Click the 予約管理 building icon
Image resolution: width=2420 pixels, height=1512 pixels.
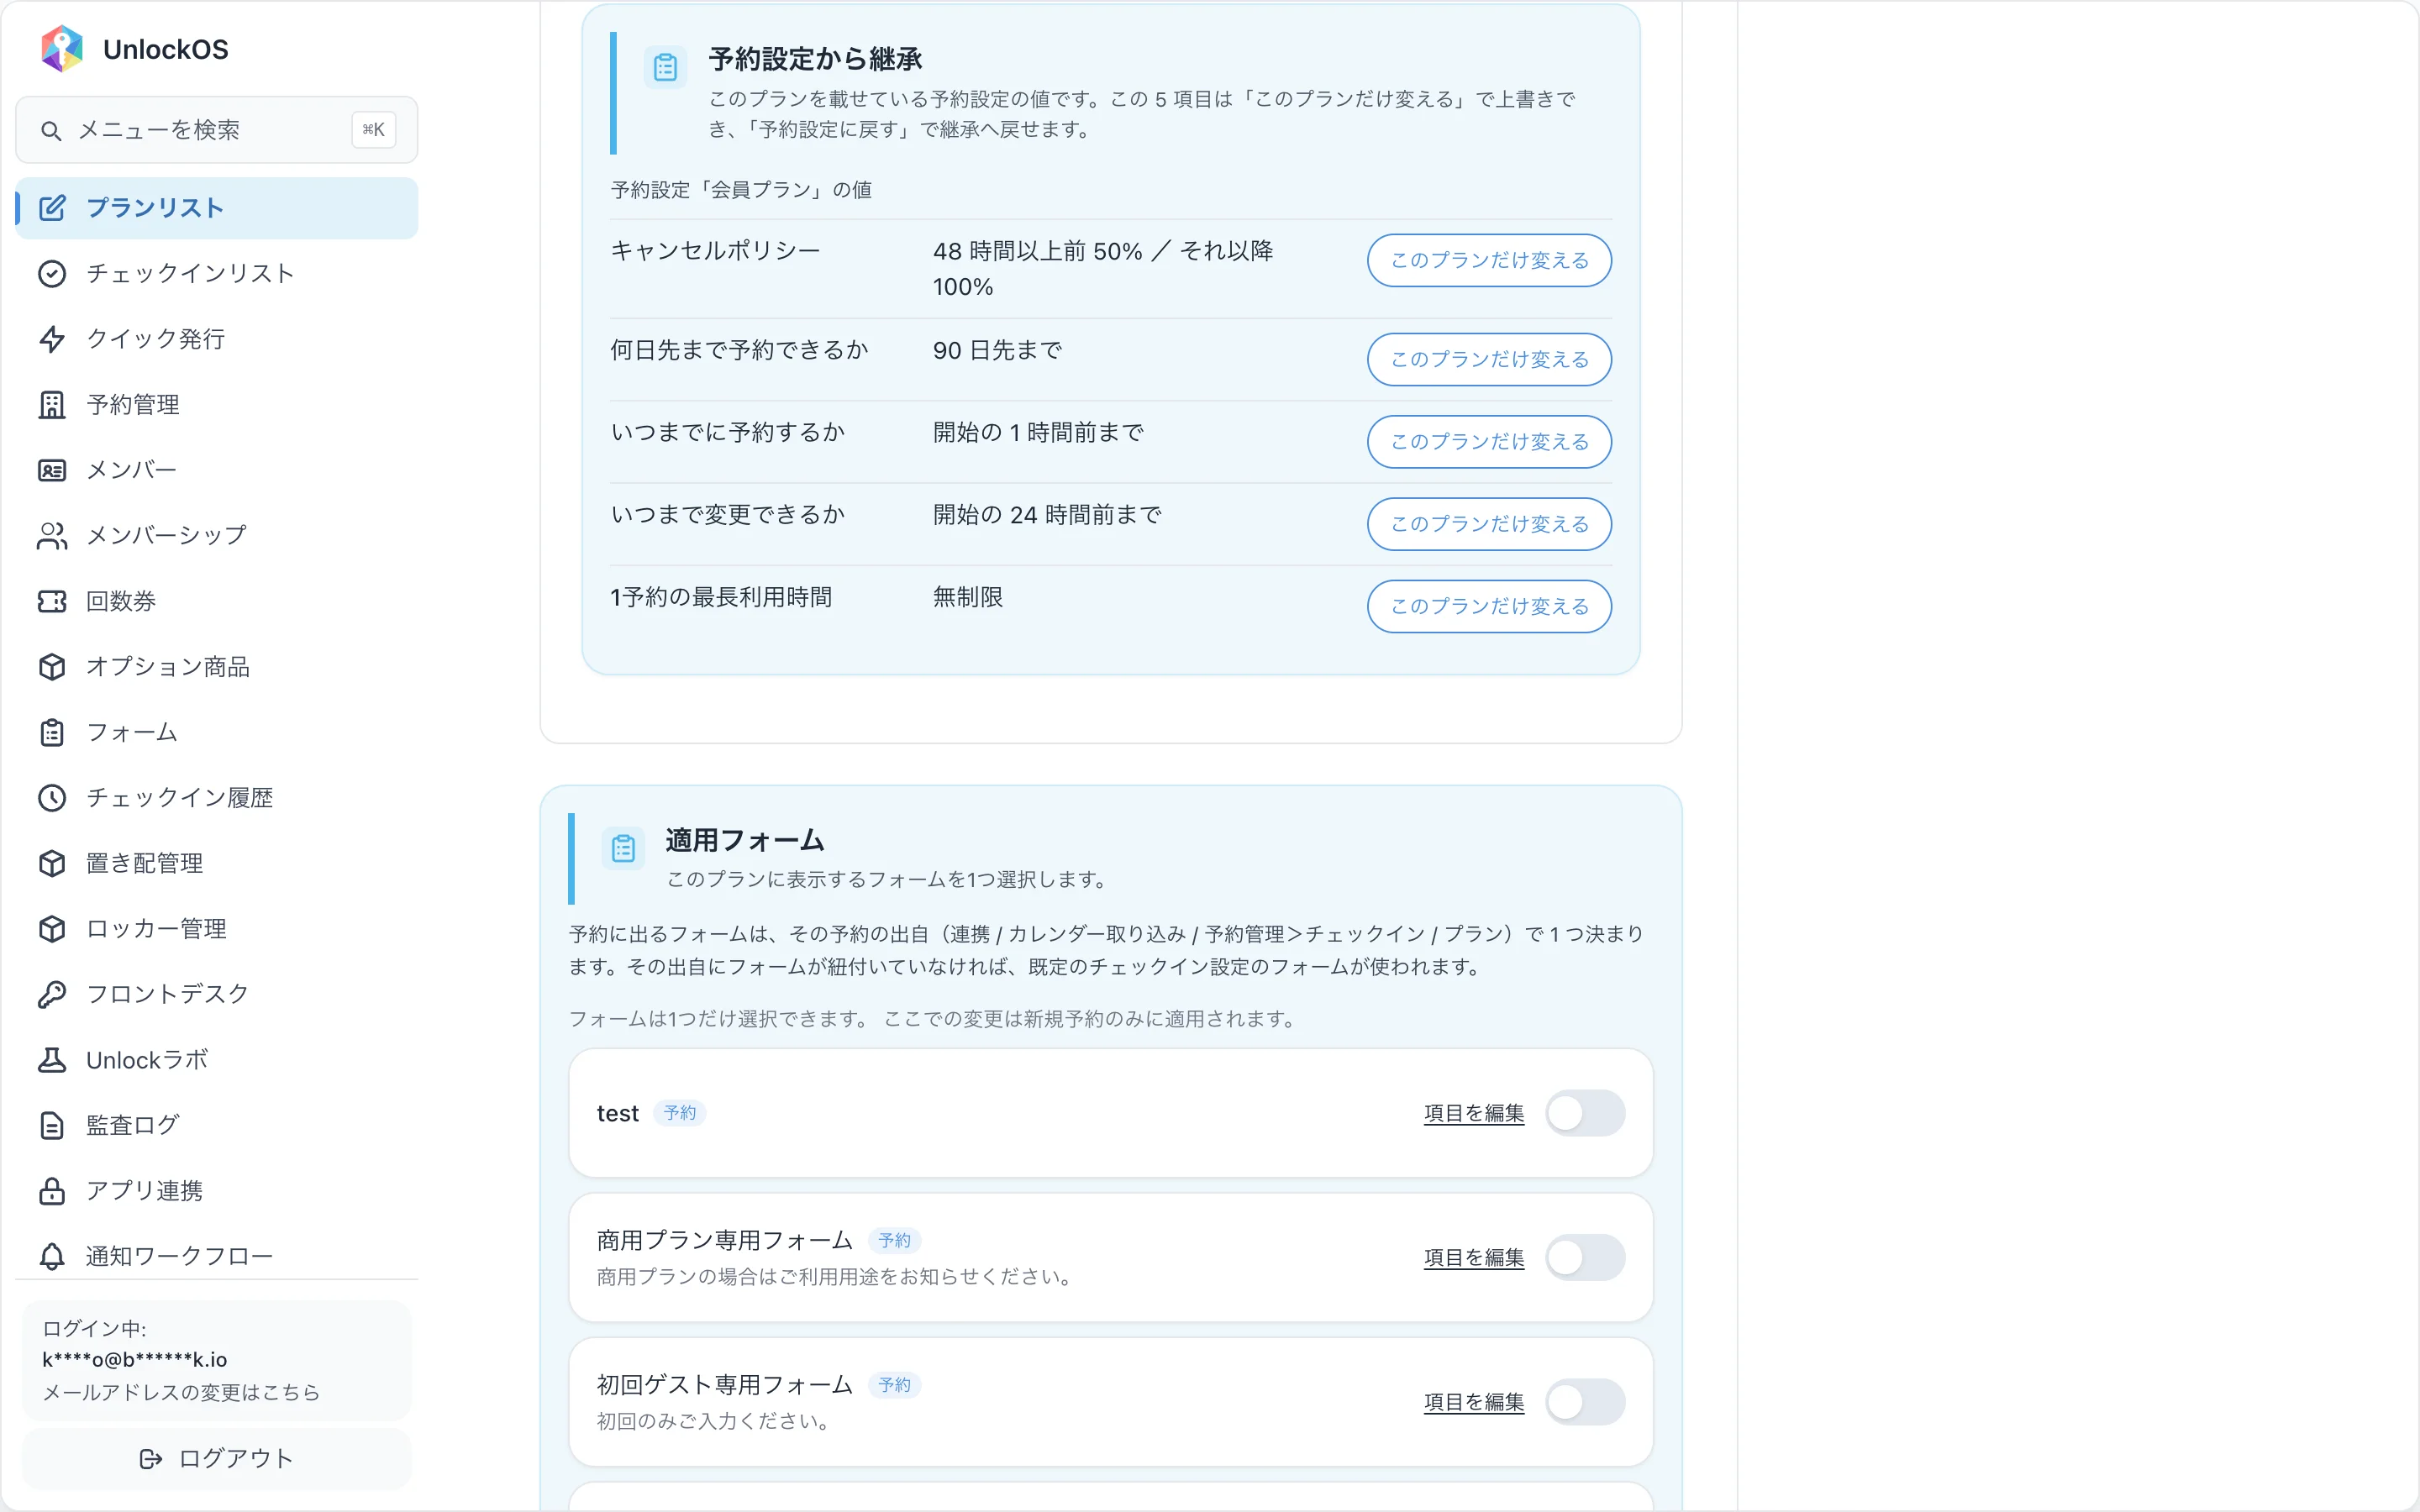tap(52, 404)
